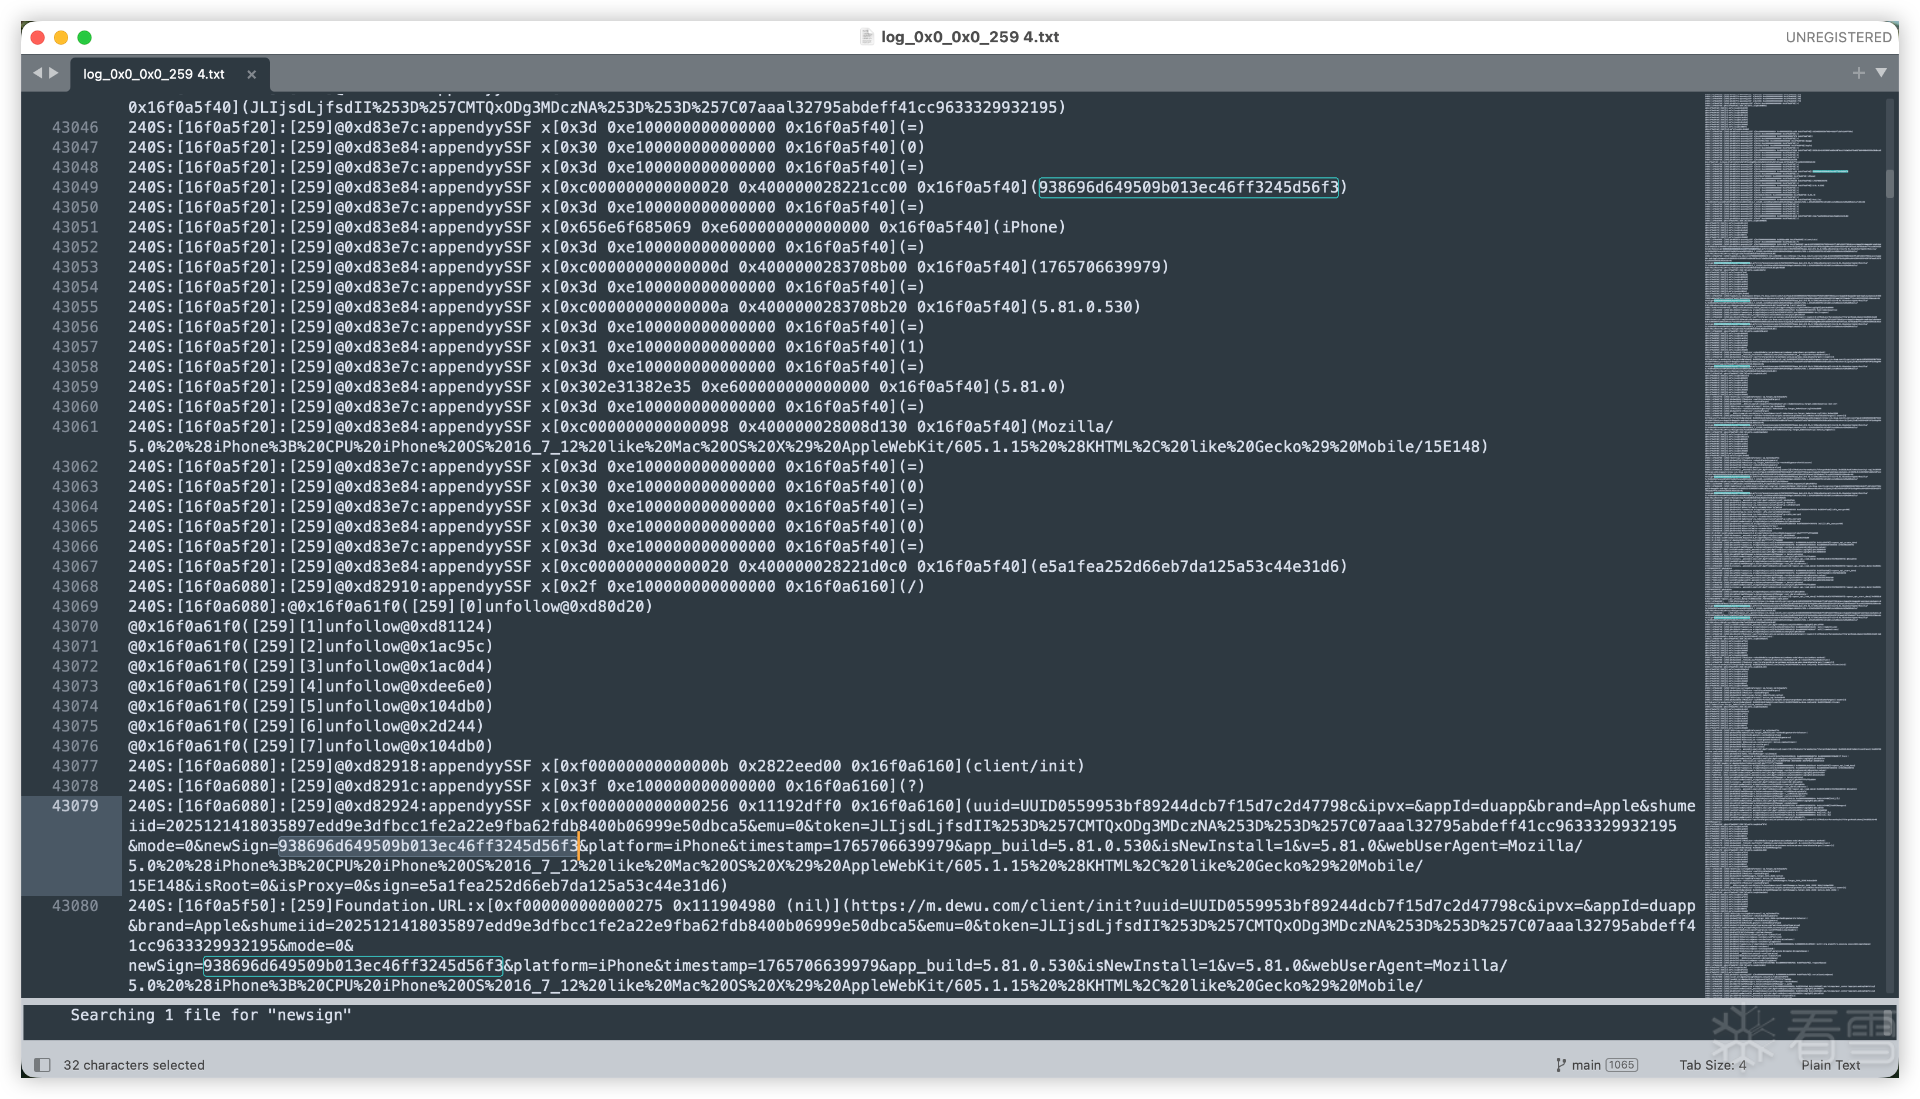Image resolution: width=1920 pixels, height=1099 pixels.
Task: Click the plus icon for new tab
Action: point(1858,73)
